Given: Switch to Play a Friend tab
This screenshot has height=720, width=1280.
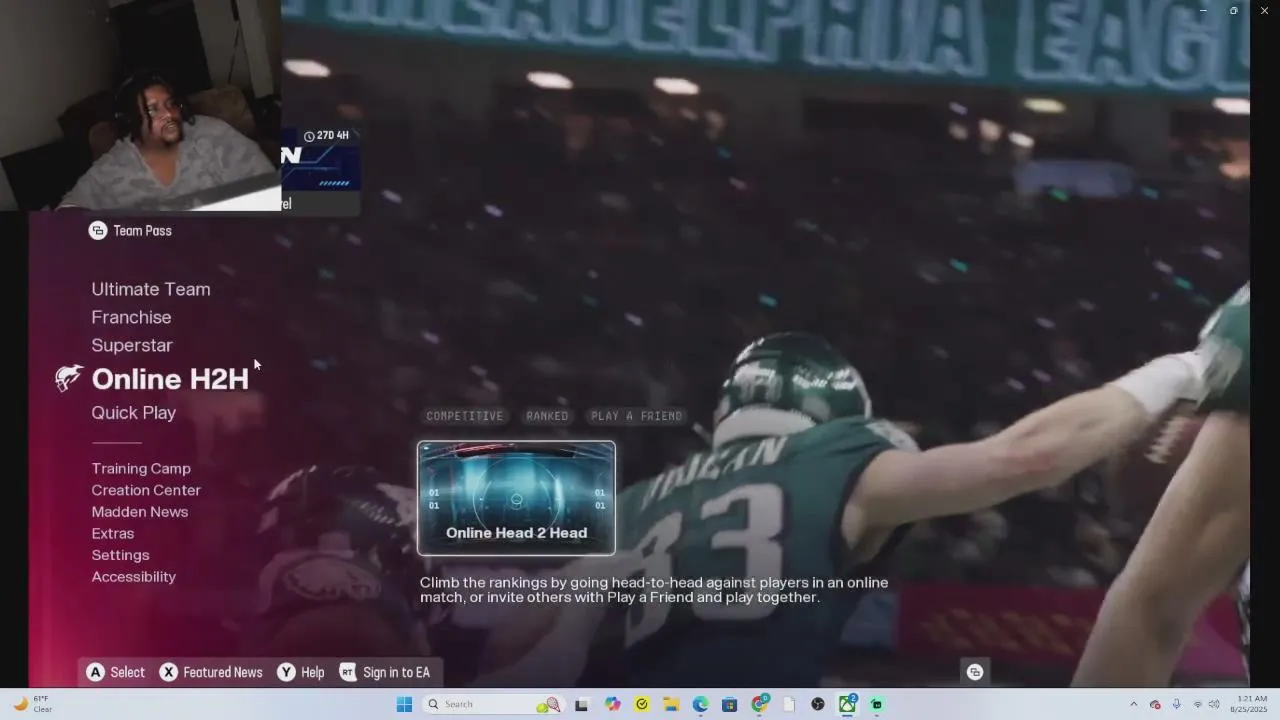Looking at the screenshot, I should coord(636,416).
